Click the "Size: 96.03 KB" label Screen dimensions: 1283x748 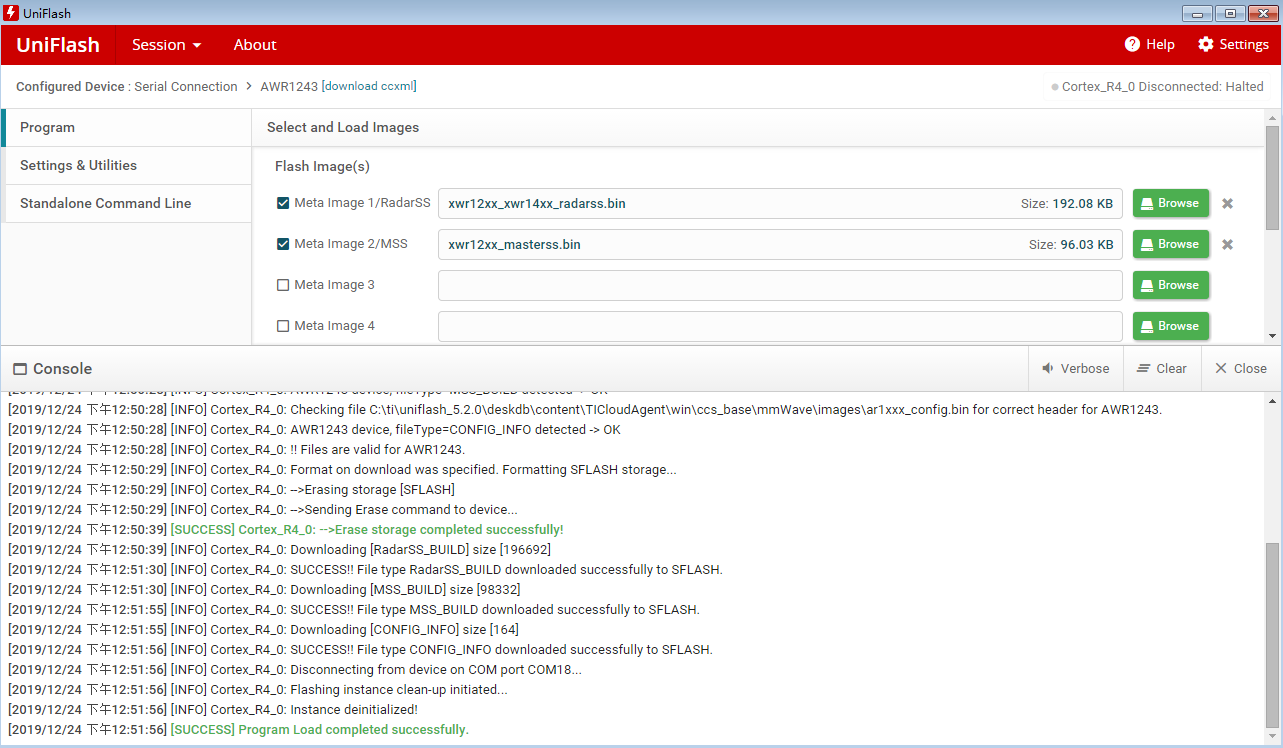coord(1071,244)
